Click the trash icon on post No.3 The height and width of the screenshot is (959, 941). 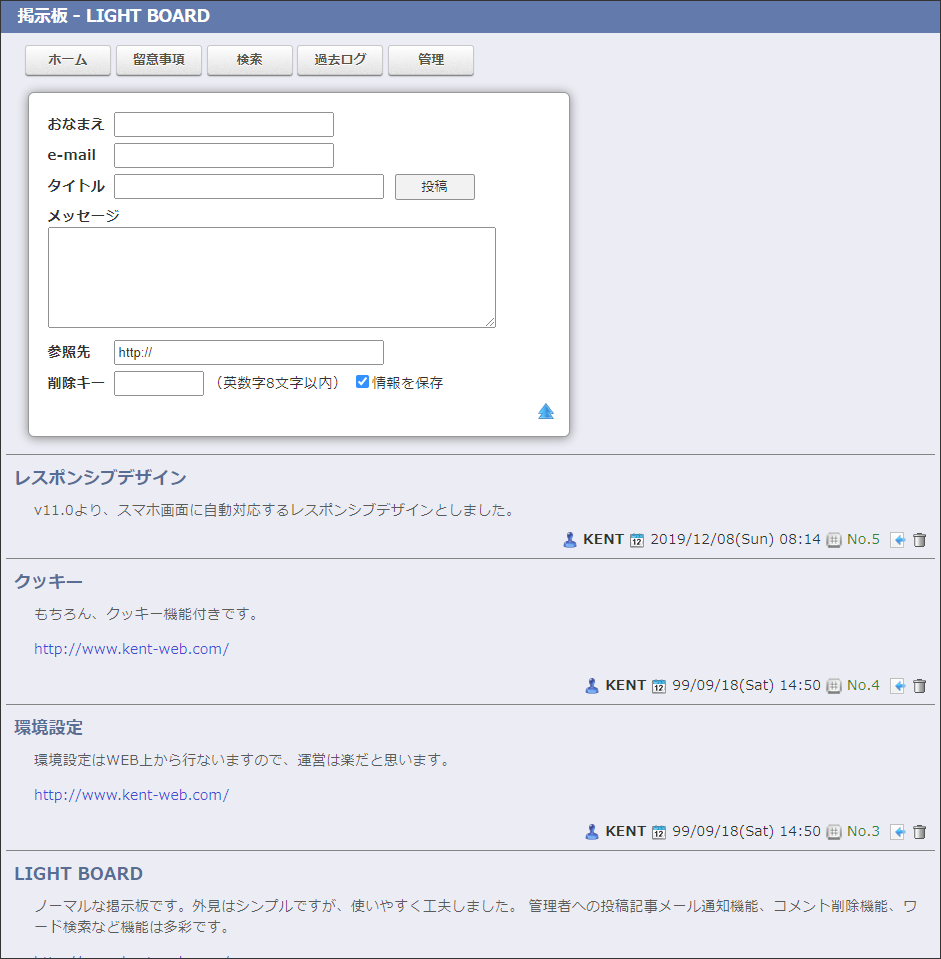(x=920, y=832)
